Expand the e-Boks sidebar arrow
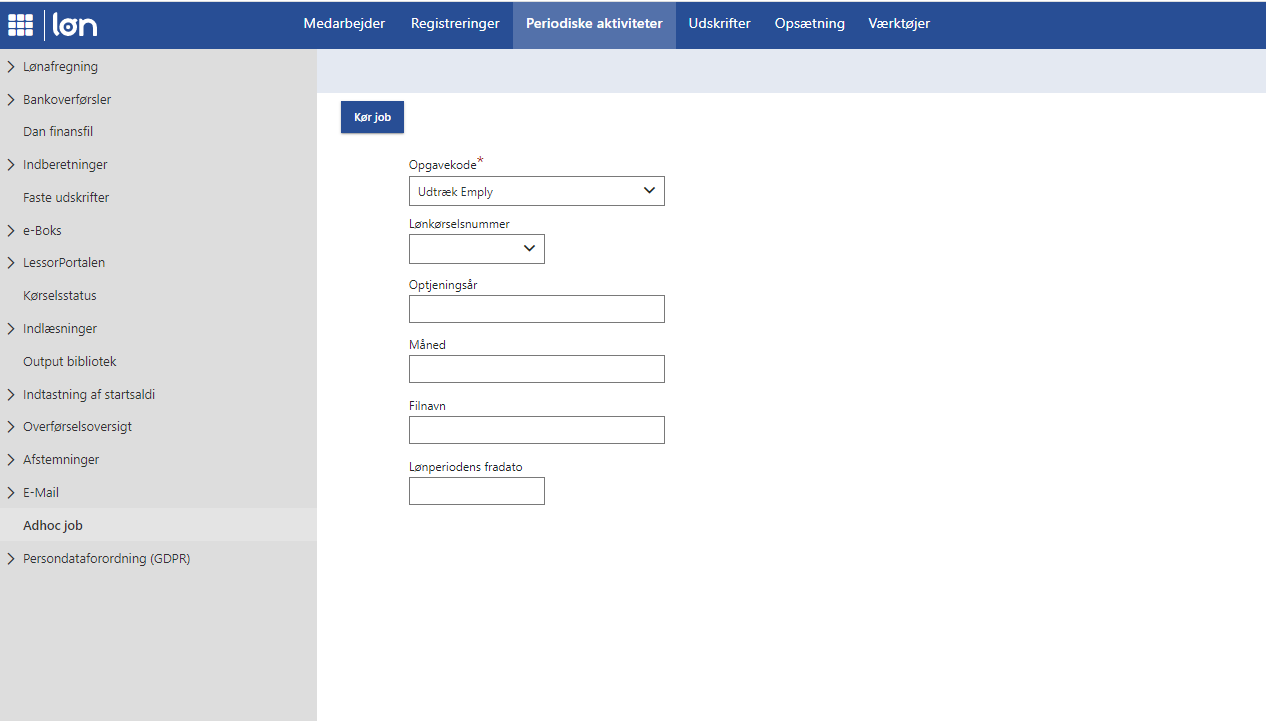Viewport: 1266px width, 721px height. [11, 231]
